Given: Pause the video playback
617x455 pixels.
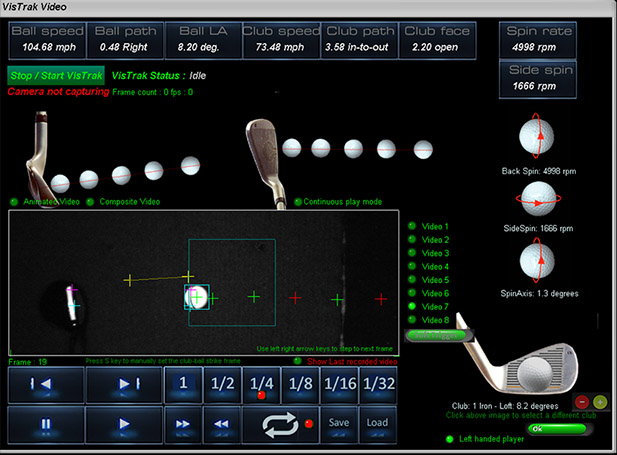Looking at the screenshot, I should [46, 424].
